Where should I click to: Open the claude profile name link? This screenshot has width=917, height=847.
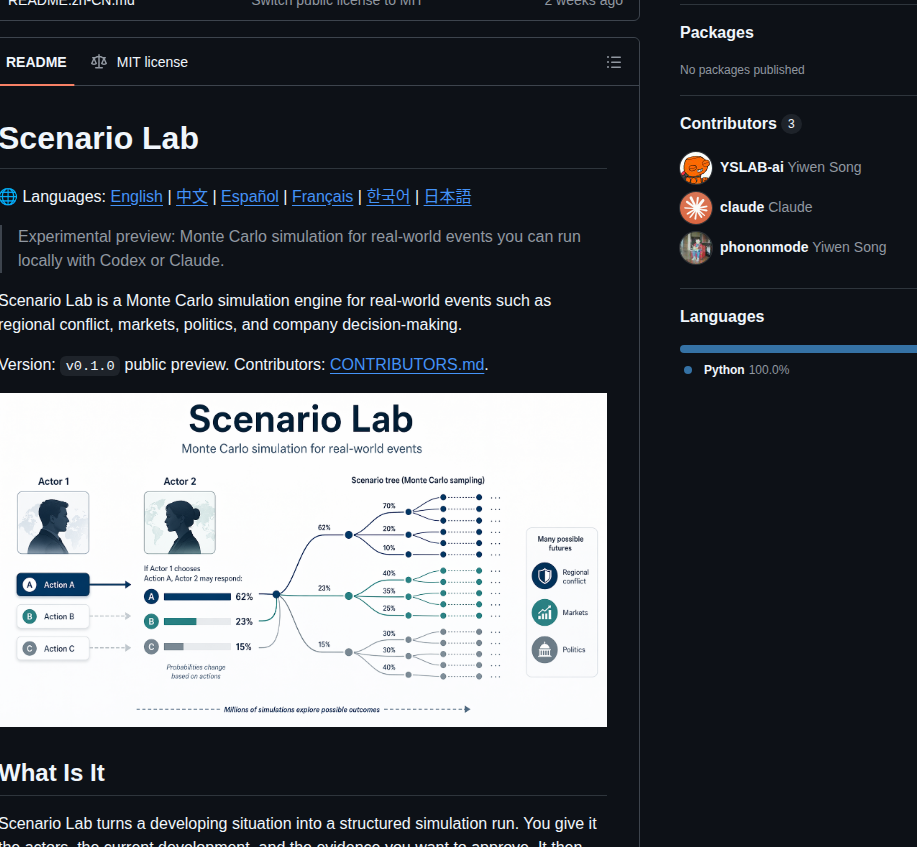coord(742,207)
